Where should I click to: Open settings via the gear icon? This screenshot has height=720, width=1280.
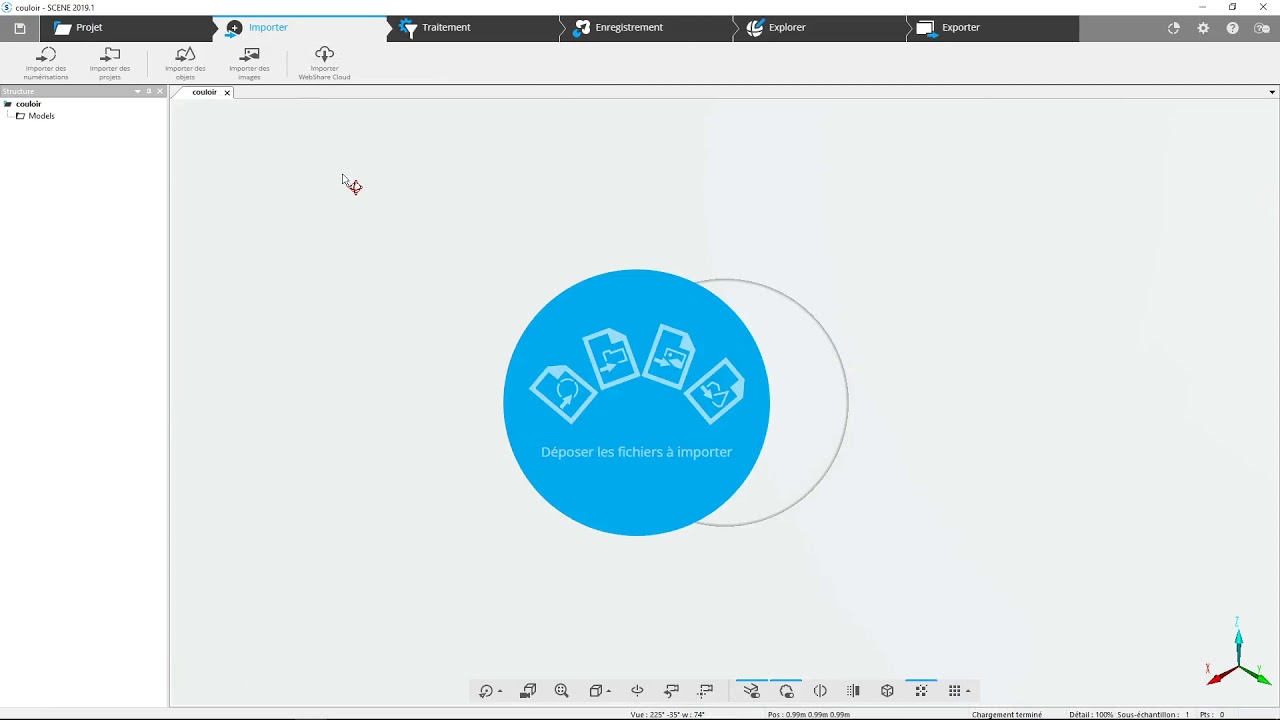tap(1203, 28)
